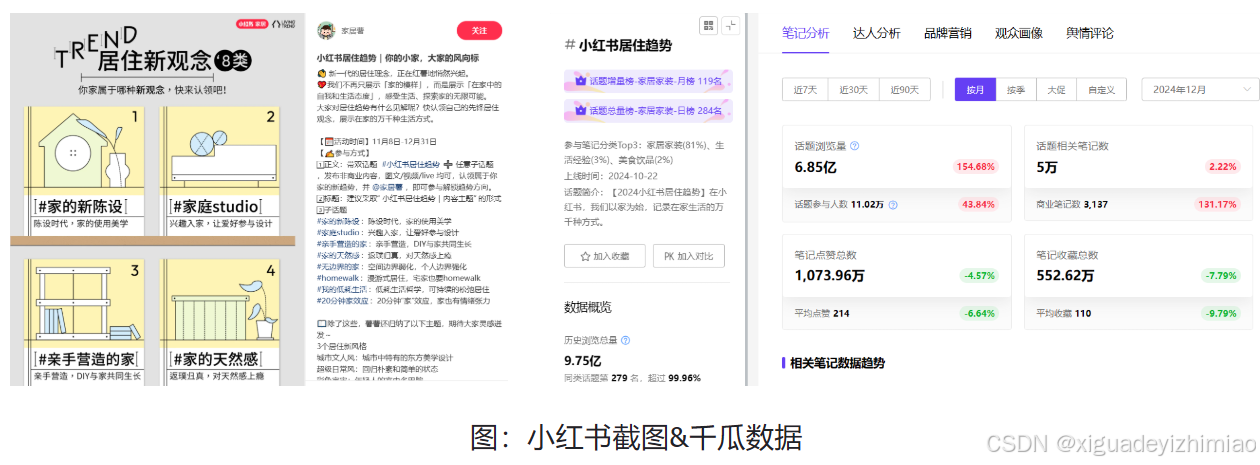Select the 大促 period option
The image size is (1260, 465).
[1056, 90]
